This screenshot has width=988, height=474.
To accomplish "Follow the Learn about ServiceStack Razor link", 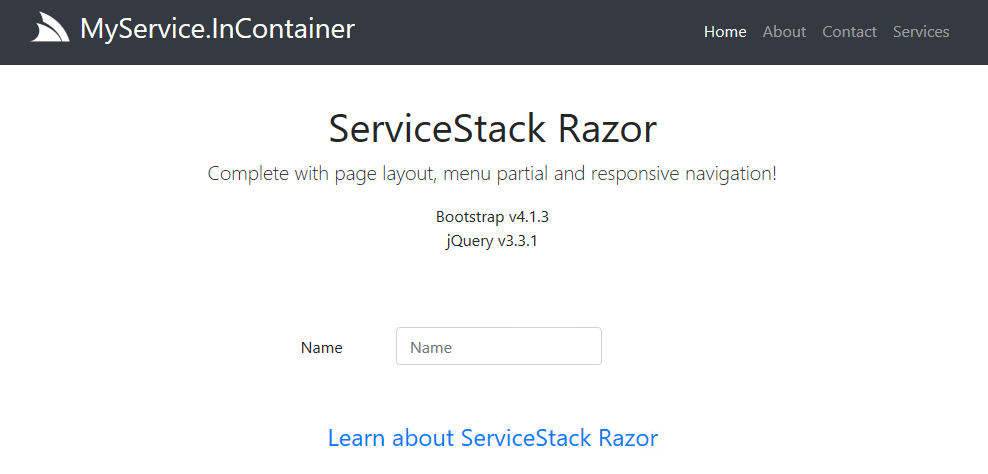I will click(x=493, y=437).
